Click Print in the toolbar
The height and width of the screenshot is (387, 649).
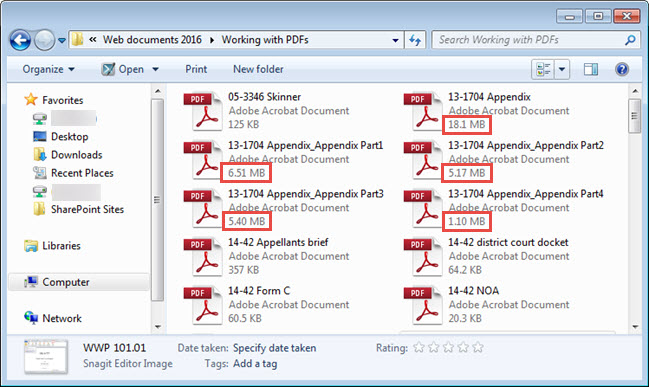pyautogui.click(x=196, y=69)
